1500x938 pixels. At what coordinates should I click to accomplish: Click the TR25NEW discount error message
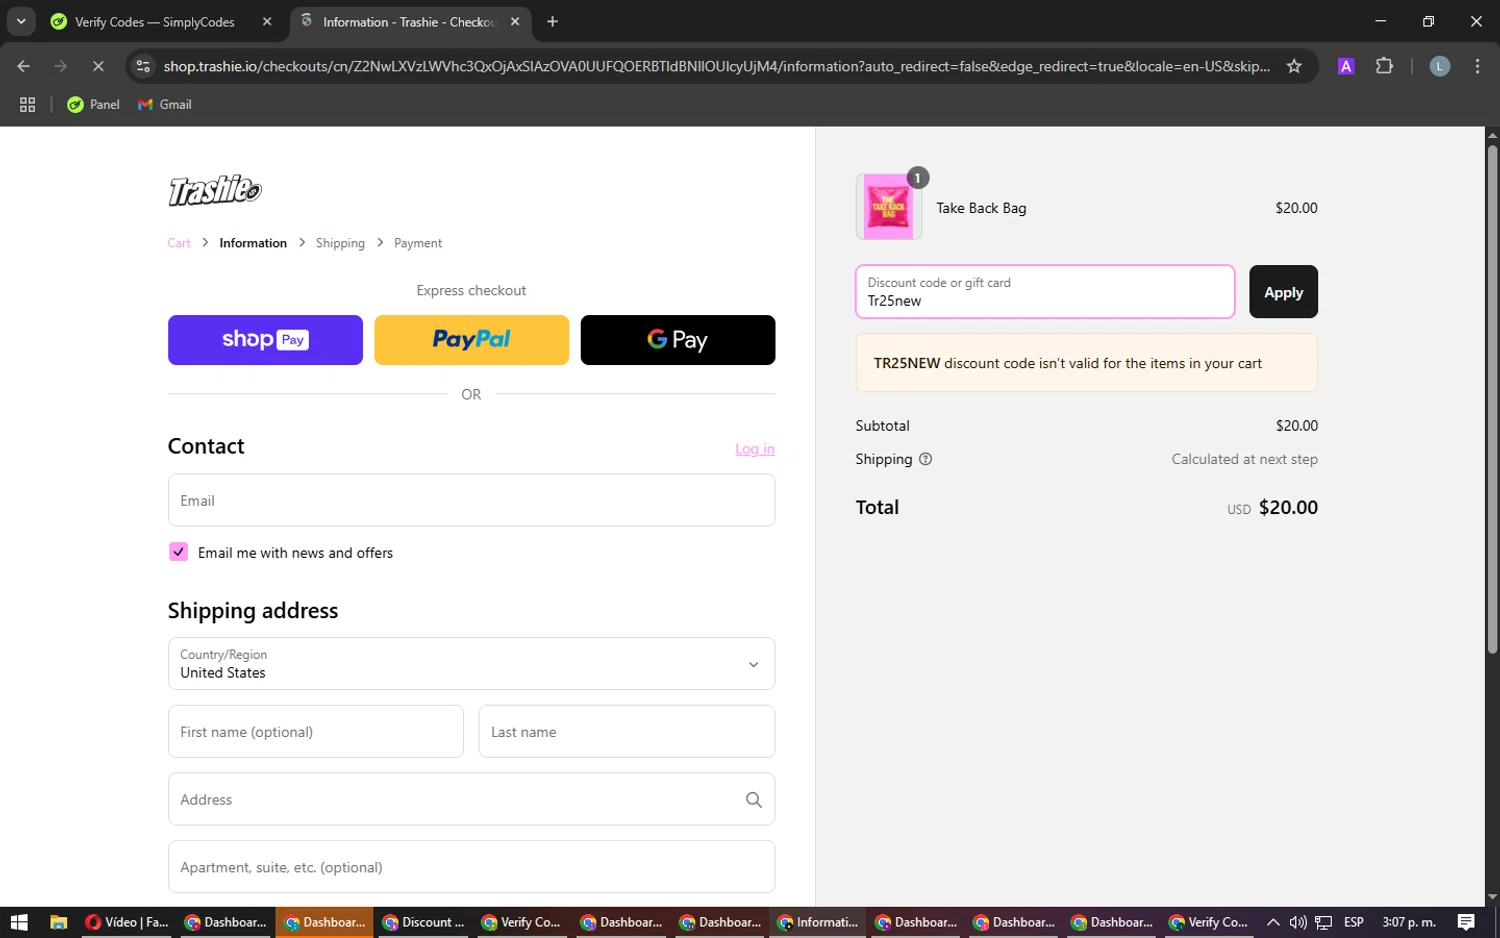click(x=1087, y=363)
